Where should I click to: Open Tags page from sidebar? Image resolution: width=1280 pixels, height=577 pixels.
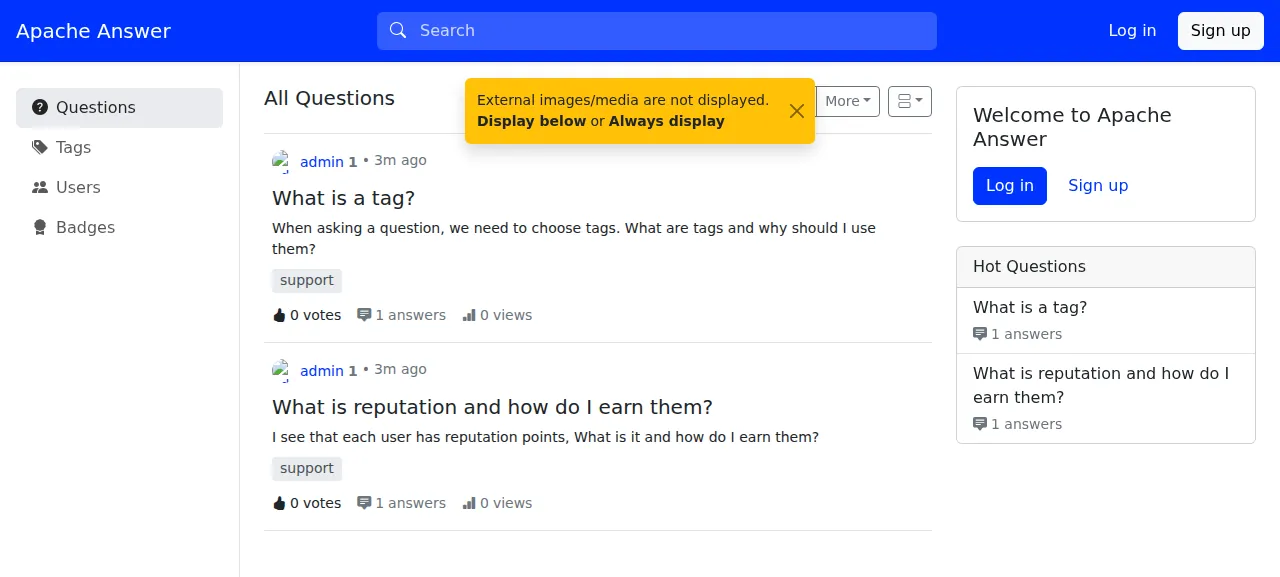coord(119,148)
